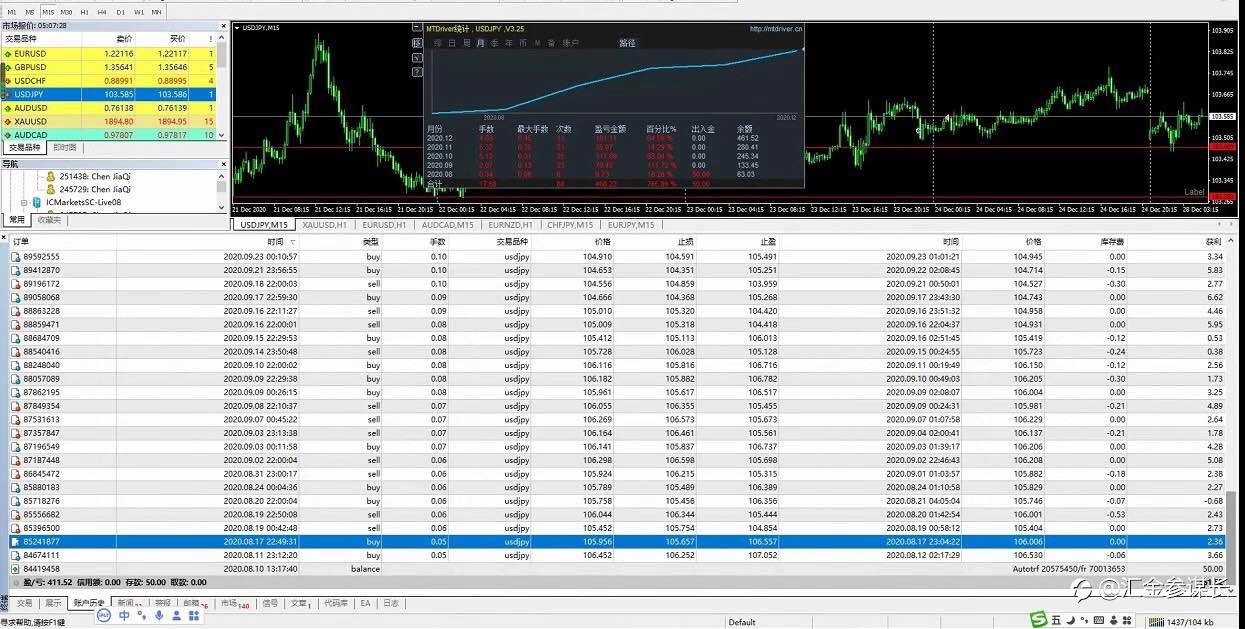Click the USDCHF symbol arrow icon
The height and width of the screenshot is (629, 1245).
click(8, 80)
